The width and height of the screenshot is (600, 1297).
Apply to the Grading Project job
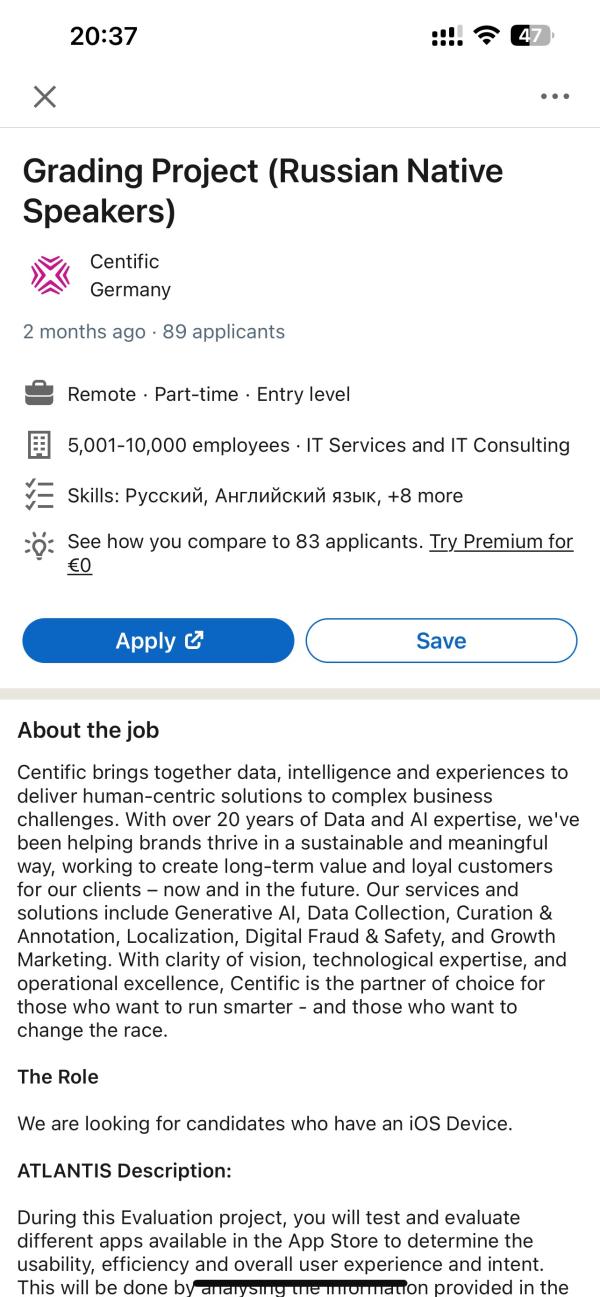pyautogui.click(x=158, y=641)
